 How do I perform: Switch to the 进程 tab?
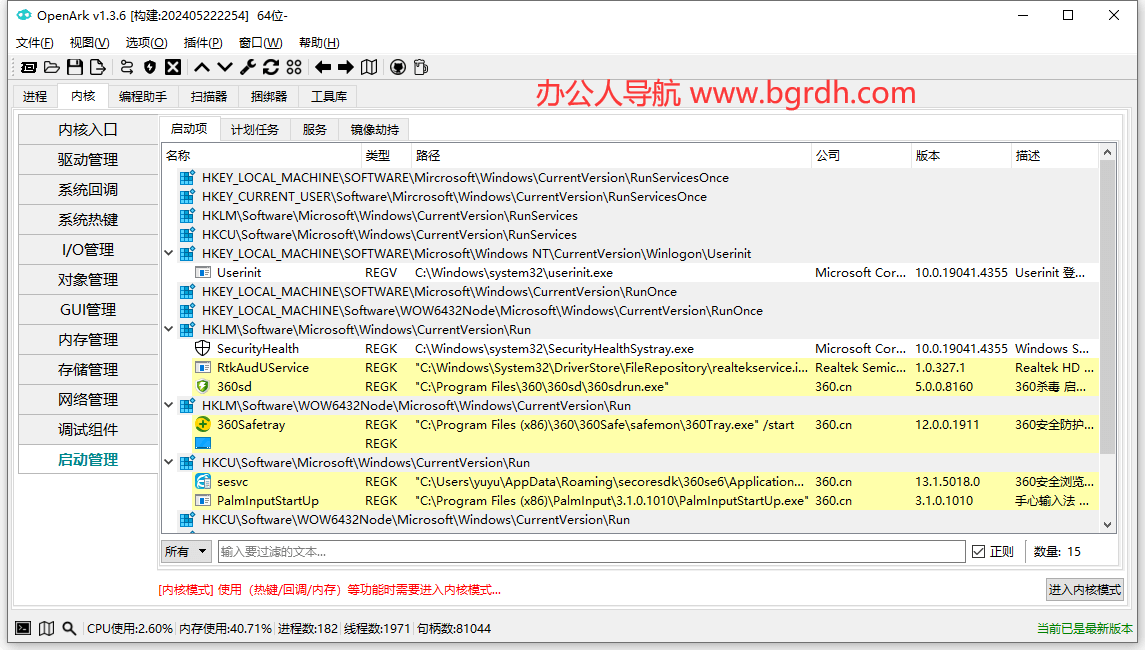tap(35, 96)
